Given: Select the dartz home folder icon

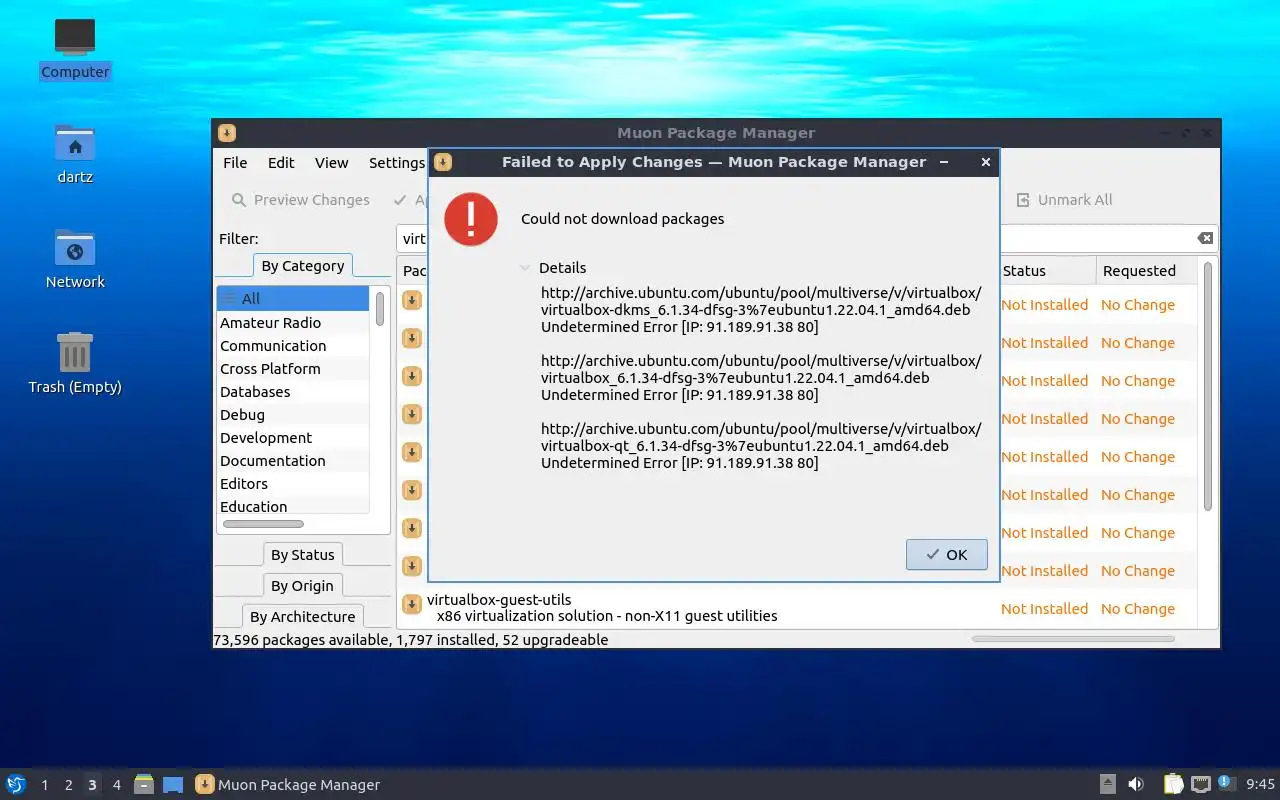Looking at the screenshot, I should click(75, 154).
